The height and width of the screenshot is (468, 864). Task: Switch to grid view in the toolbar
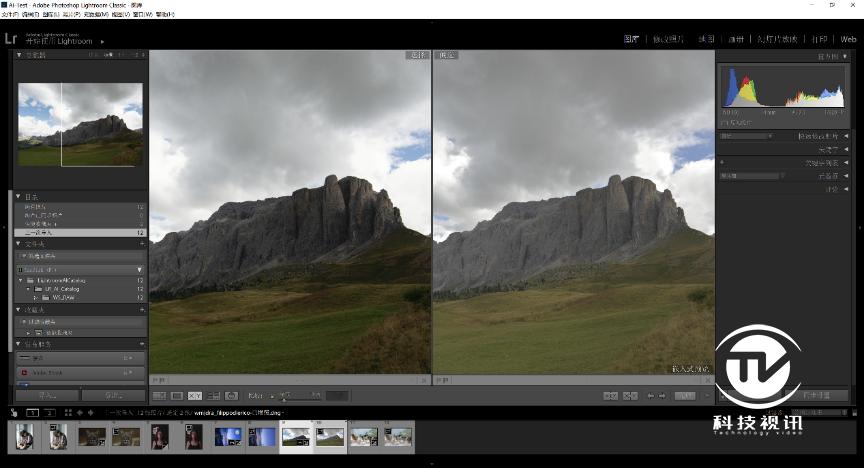tap(159, 396)
